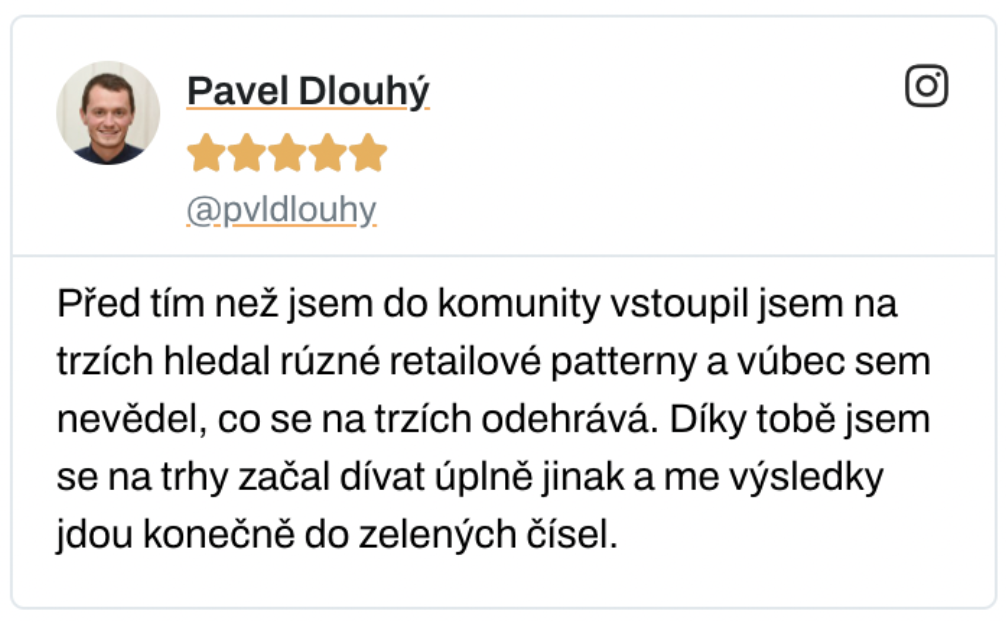This screenshot has width=1006, height=622.
Task: Click the word "Díky" in the review
Action: coord(708,420)
